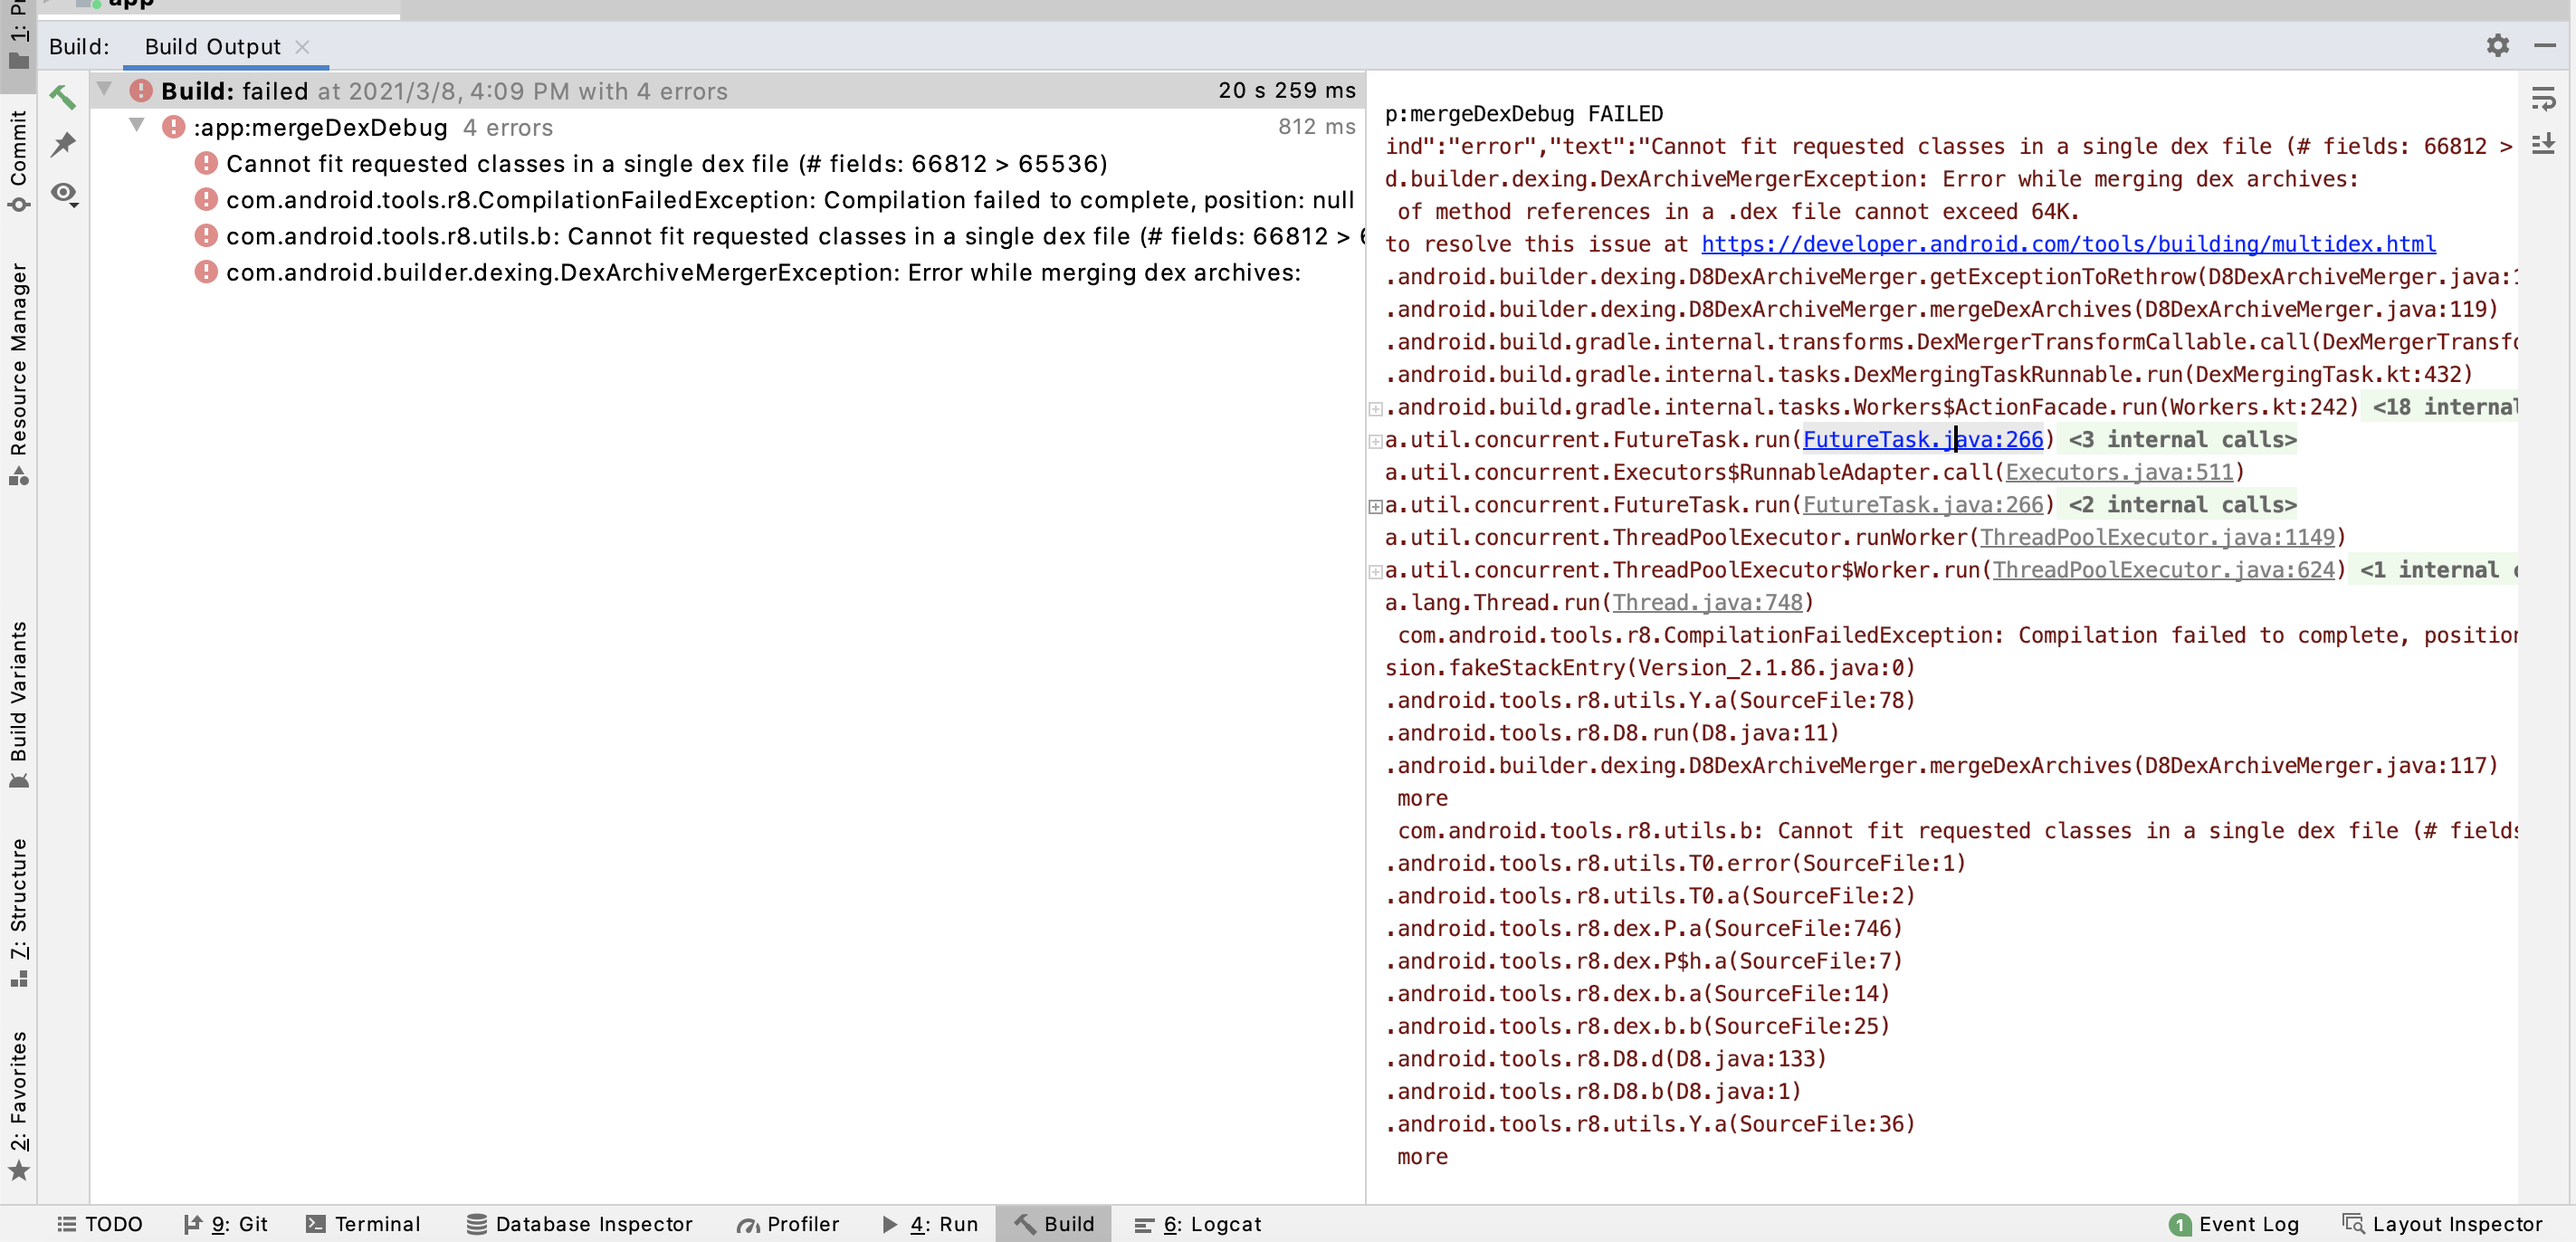Screen dimensions: 2576x1242
Task: Open the TODO tool window
Action: pyautogui.click(x=100, y=1224)
